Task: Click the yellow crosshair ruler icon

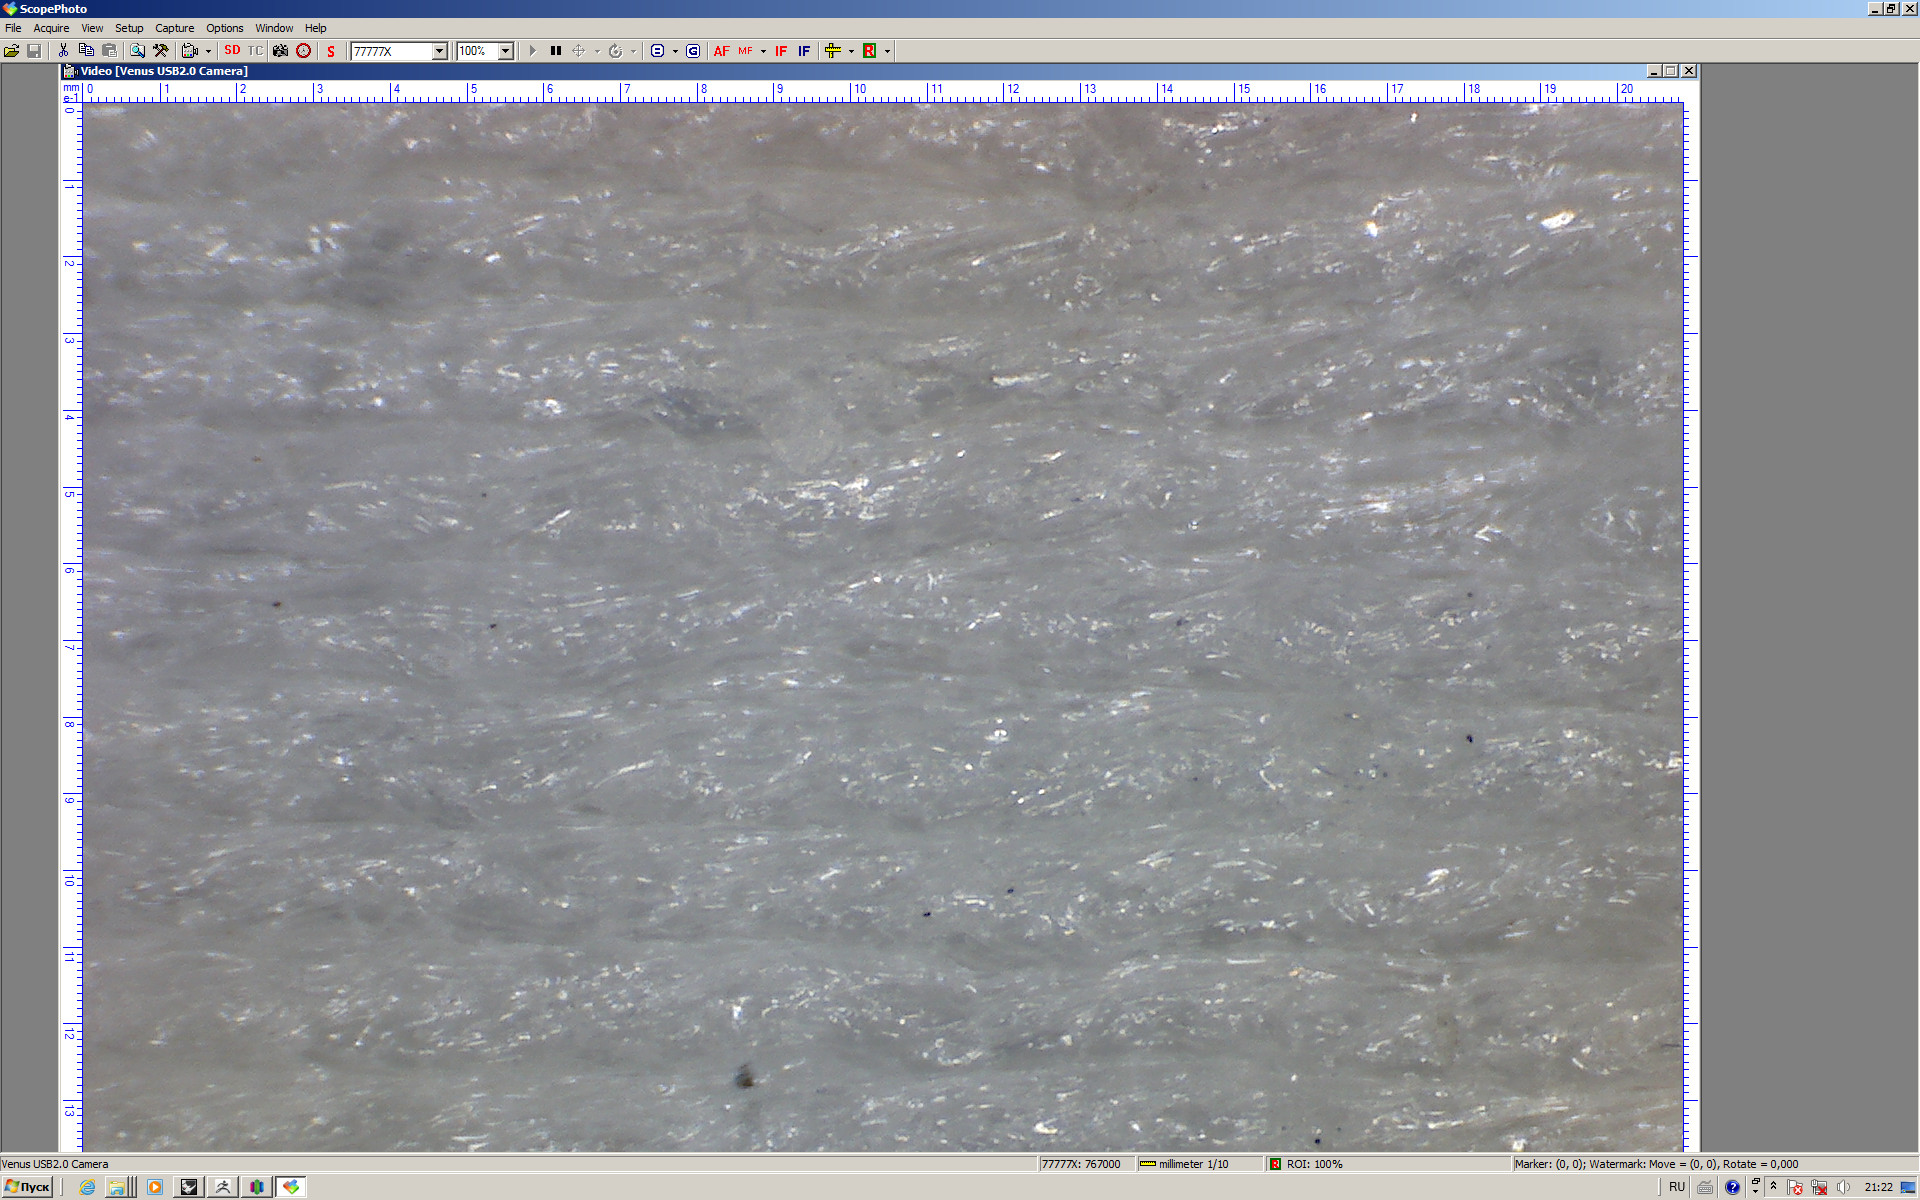Action: click(832, 51)
